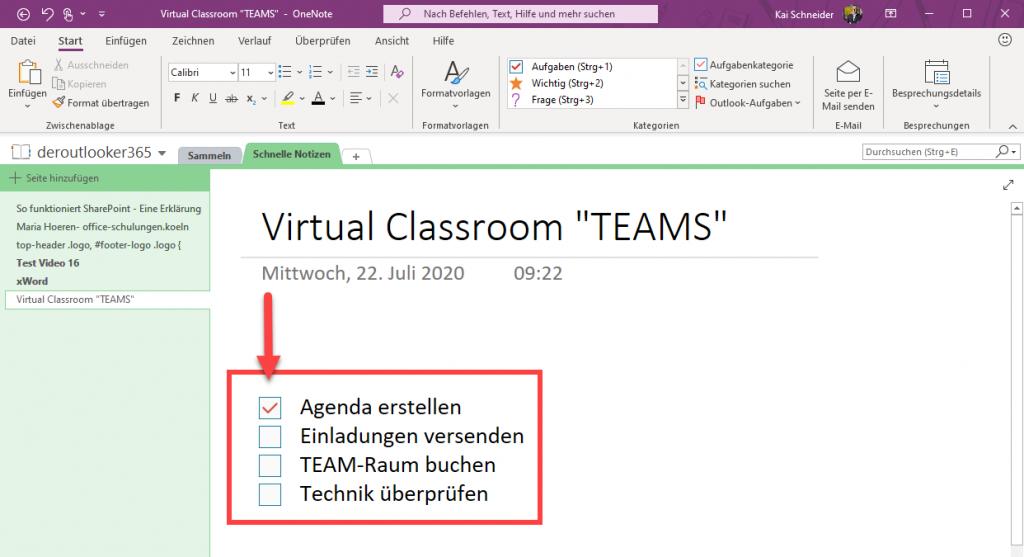The height and width of the screenshot is (557, 1024).
Task: Add a new section with plus tab
Action: tap(356, 156)
